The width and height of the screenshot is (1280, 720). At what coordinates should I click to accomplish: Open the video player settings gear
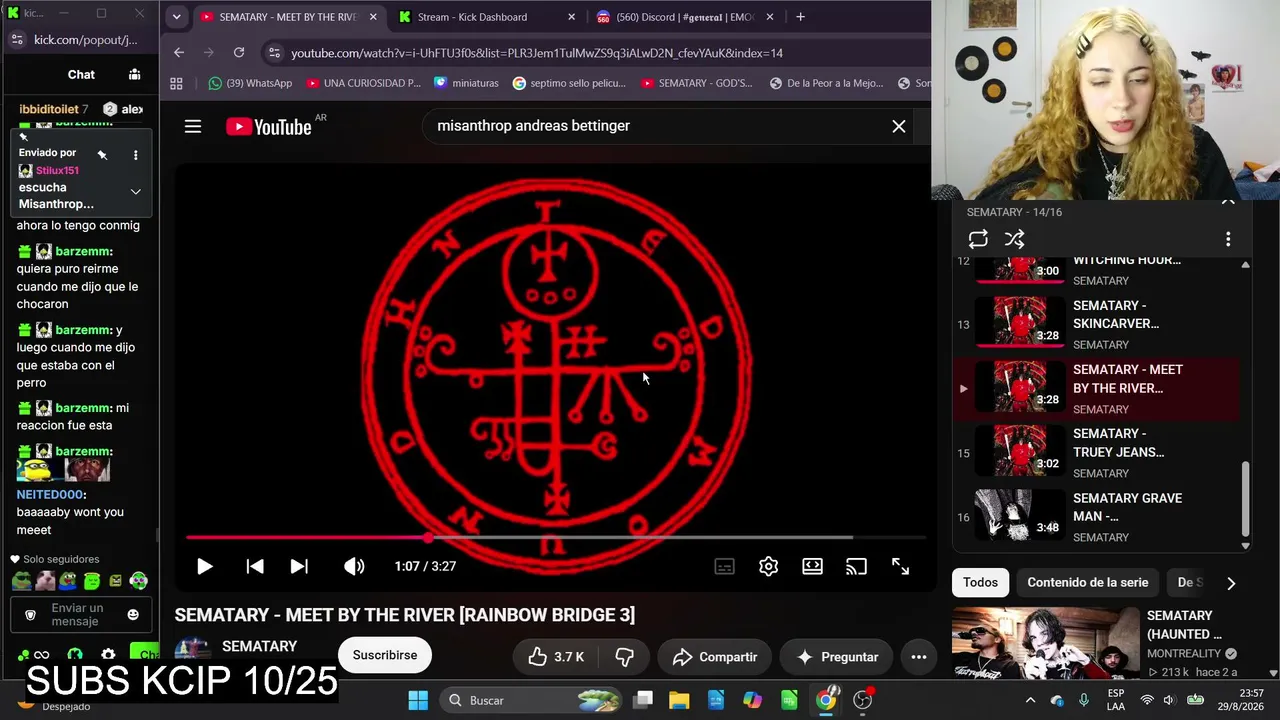pos(768,566)
